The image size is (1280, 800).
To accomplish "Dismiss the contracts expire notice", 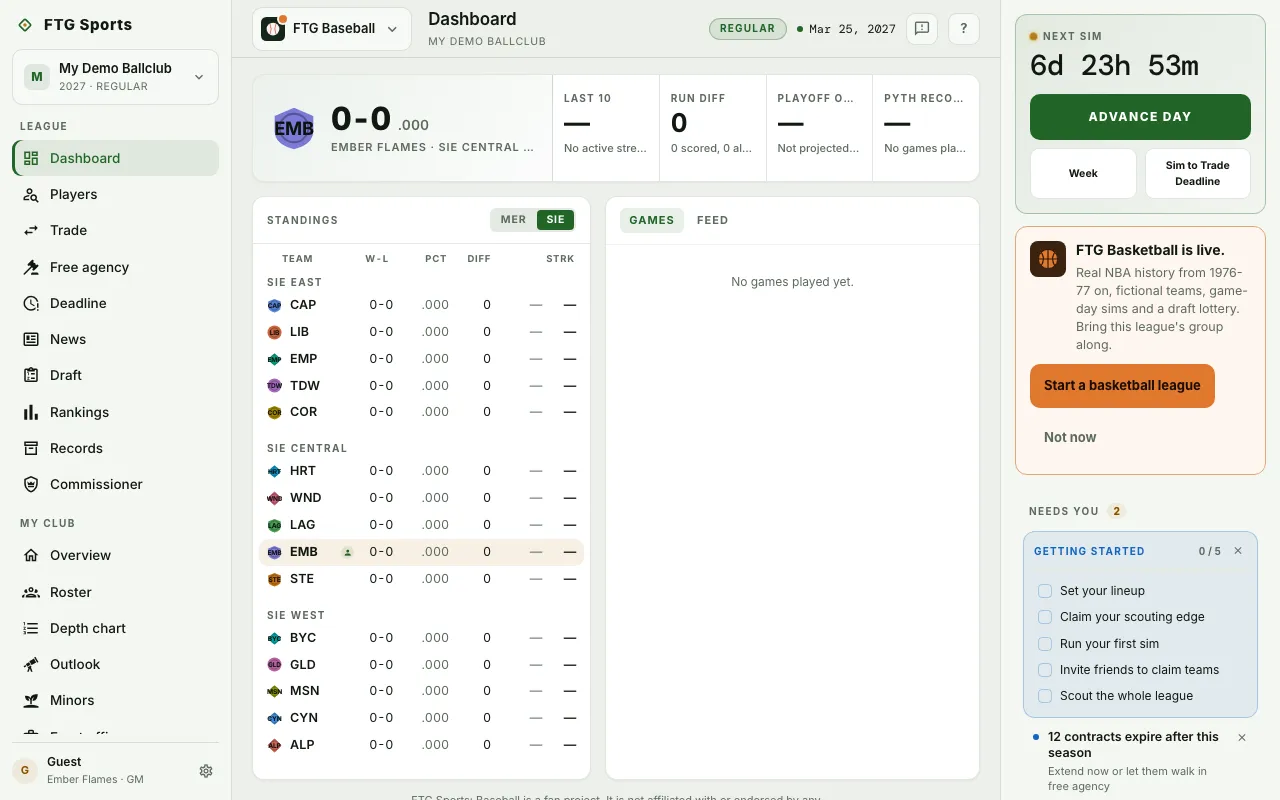I will point(1242,737).
